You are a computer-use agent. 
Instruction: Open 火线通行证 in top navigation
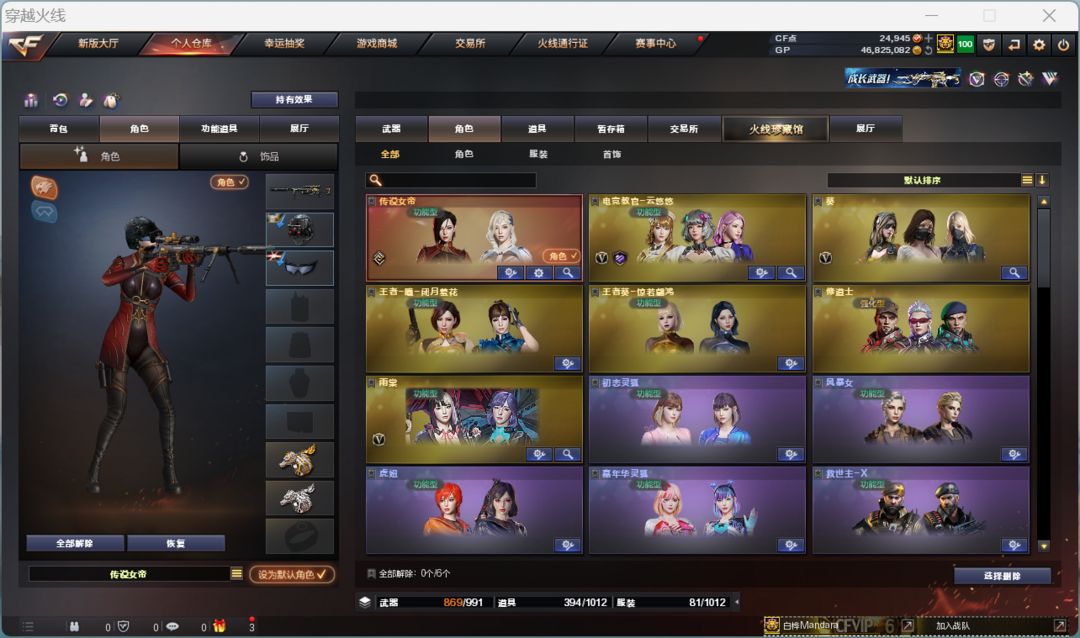pyautogui.click(x=563, y=43)
